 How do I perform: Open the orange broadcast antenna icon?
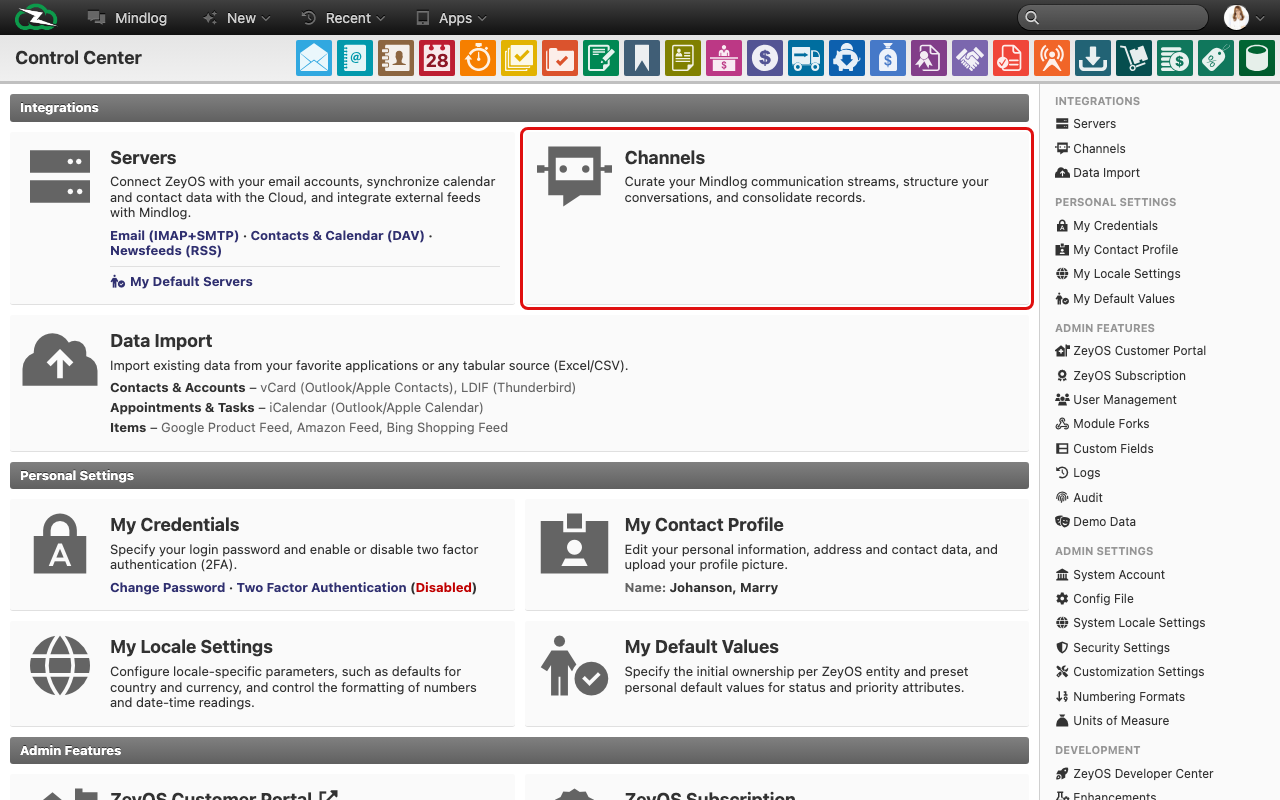point(1052,58)
